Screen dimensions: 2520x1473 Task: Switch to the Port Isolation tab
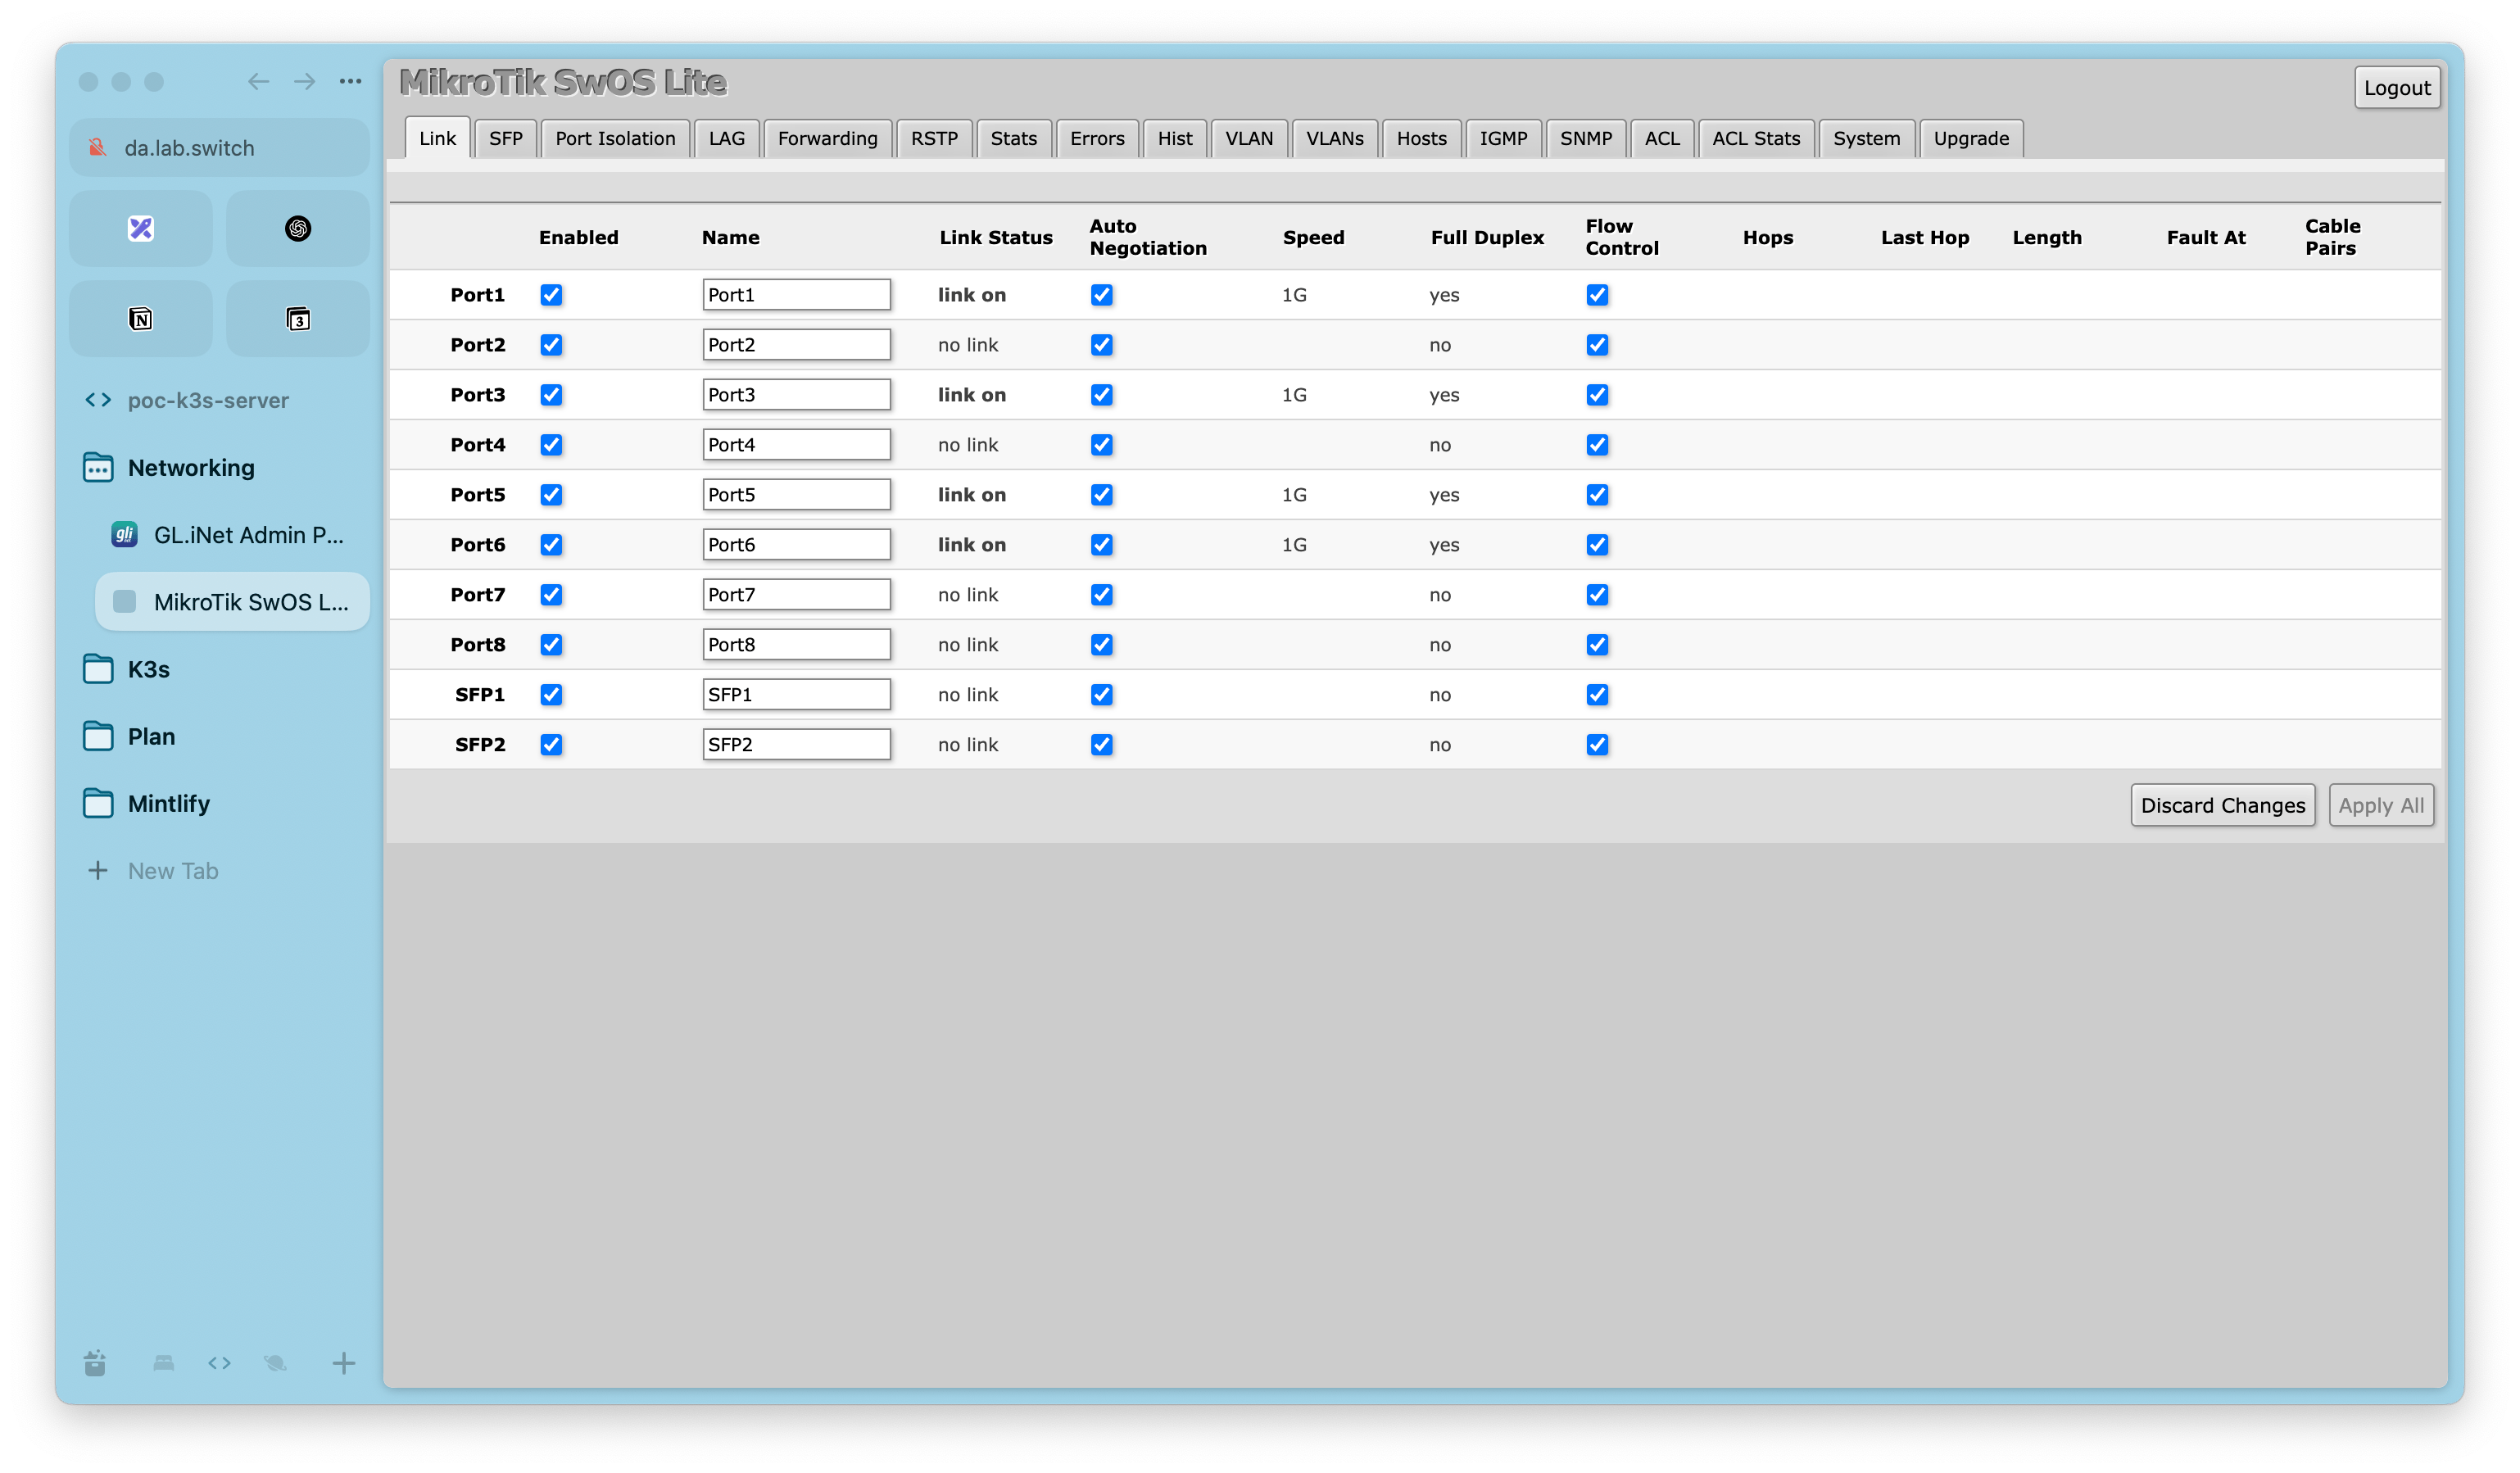pyautogui.click(x=615, y=139)
